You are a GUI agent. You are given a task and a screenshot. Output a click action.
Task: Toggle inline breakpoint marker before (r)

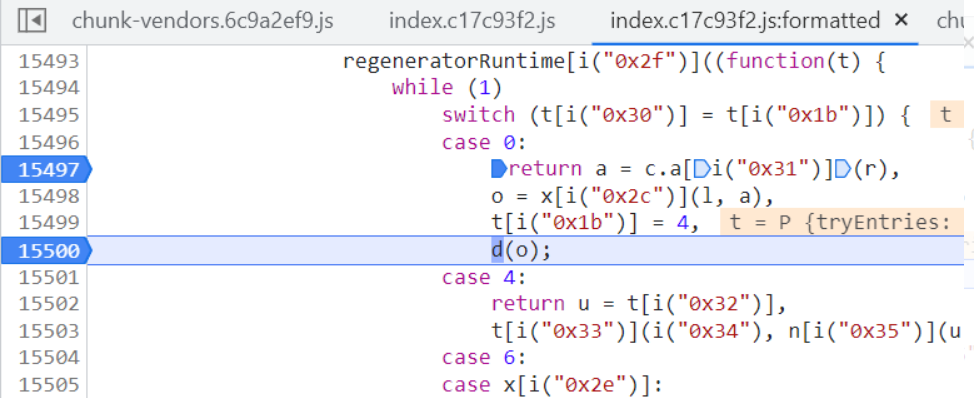844,169
